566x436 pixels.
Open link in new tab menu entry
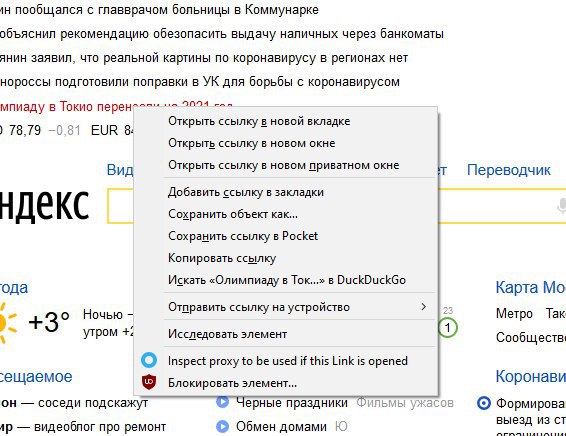(x=285, y=121)
